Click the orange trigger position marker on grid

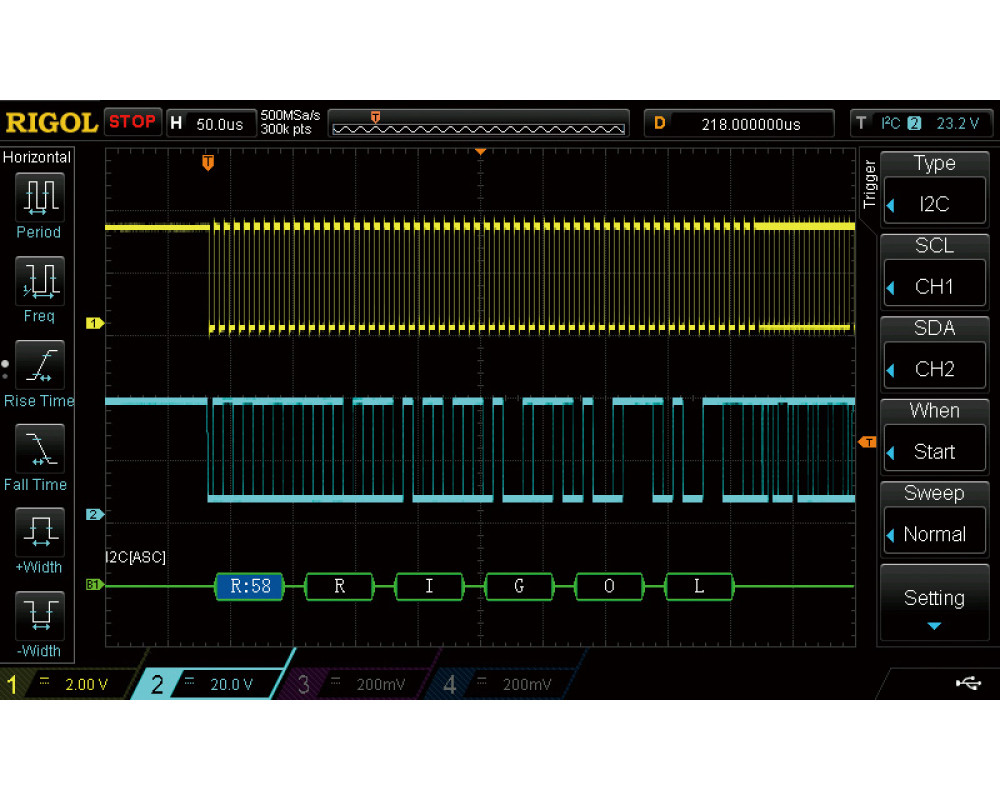[x=208, y=162]
